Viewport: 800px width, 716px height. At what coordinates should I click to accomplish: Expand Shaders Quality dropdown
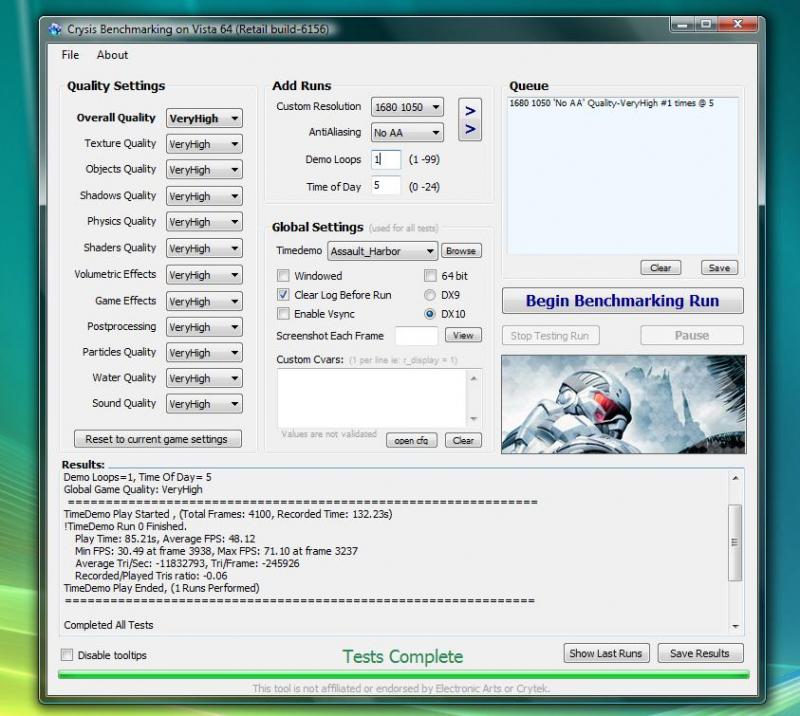pyautogui.click(x=204, y=249)
